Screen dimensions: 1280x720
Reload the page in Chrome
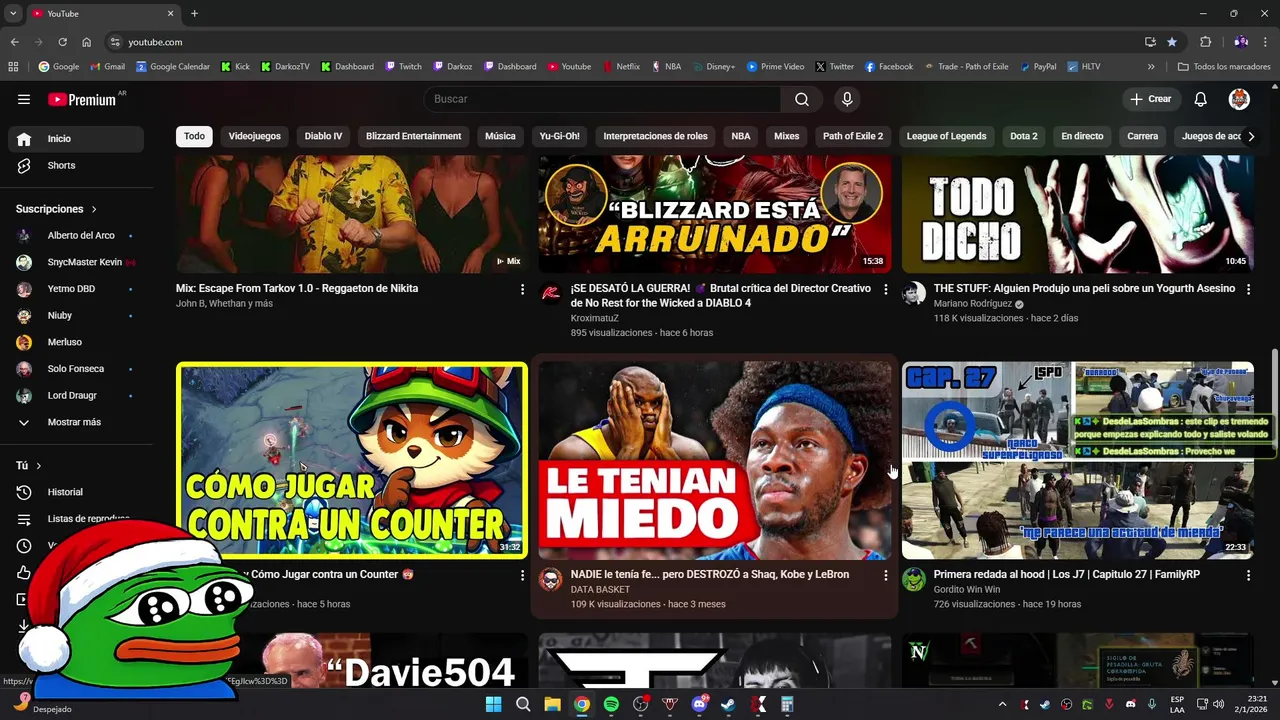pyautogui.click(x=62, y=42)
